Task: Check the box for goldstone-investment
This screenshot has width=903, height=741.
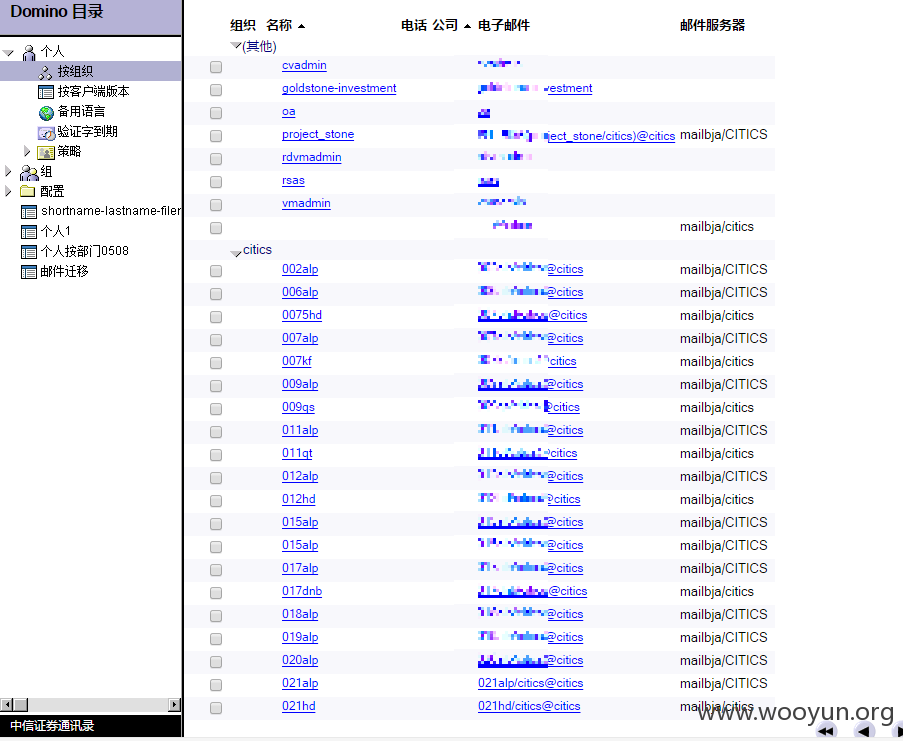Action: (216, 90)
